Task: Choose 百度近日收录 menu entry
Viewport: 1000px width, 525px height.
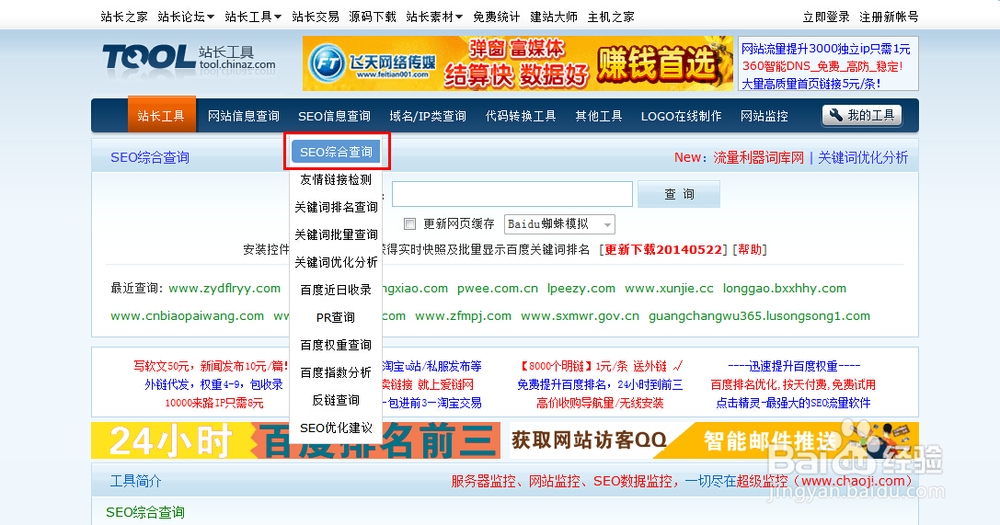Action: (x=336, y=290)
